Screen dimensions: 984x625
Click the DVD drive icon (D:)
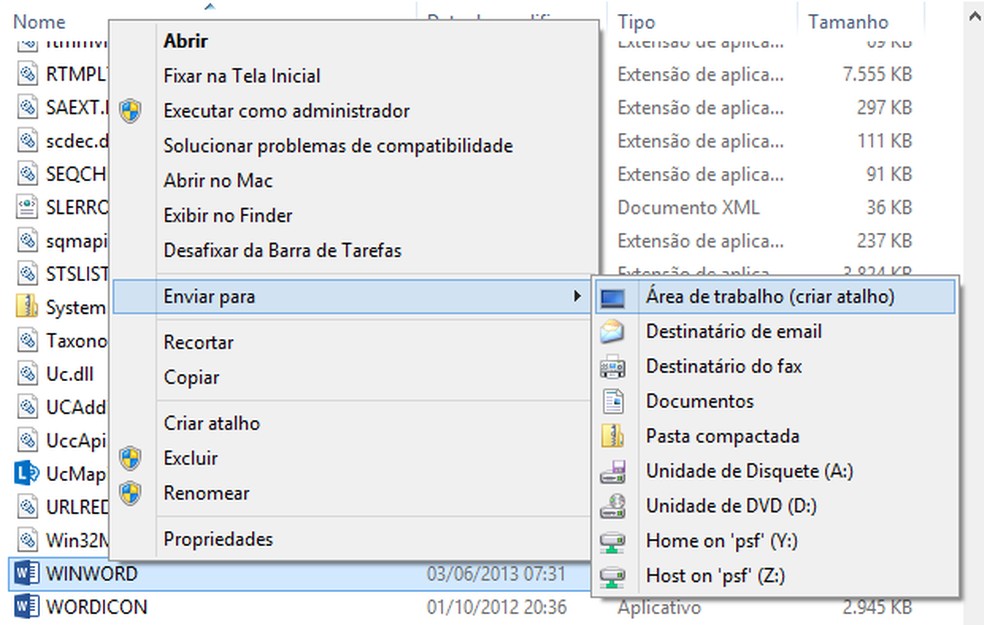(612, 506)
